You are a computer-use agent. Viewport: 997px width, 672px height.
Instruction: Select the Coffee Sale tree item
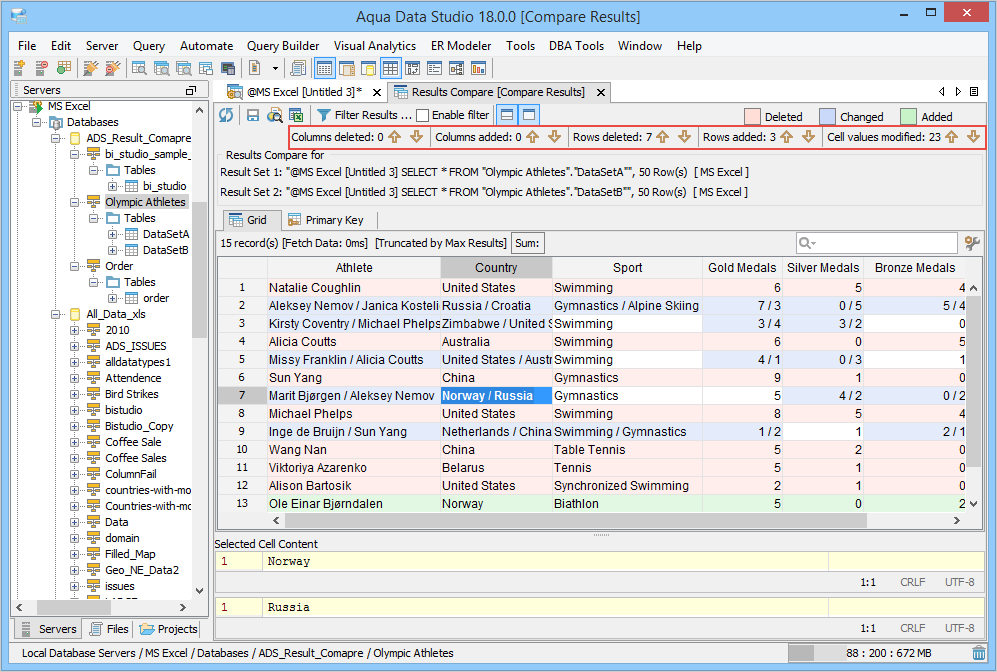point(133,442)
